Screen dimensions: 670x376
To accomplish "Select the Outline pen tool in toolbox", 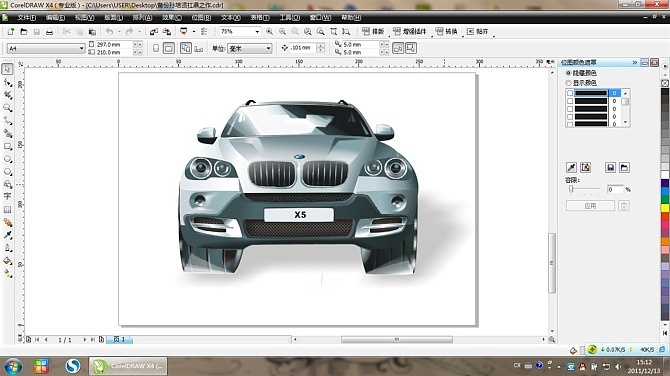I will click(x=7, y=248).
